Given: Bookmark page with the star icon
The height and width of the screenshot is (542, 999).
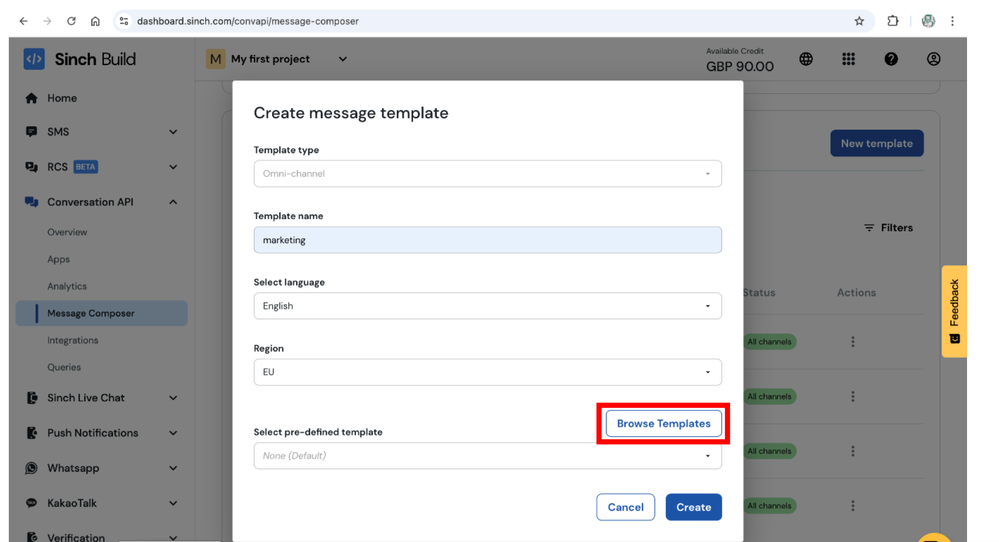Looking at the screenshot, I should (859, 21).
